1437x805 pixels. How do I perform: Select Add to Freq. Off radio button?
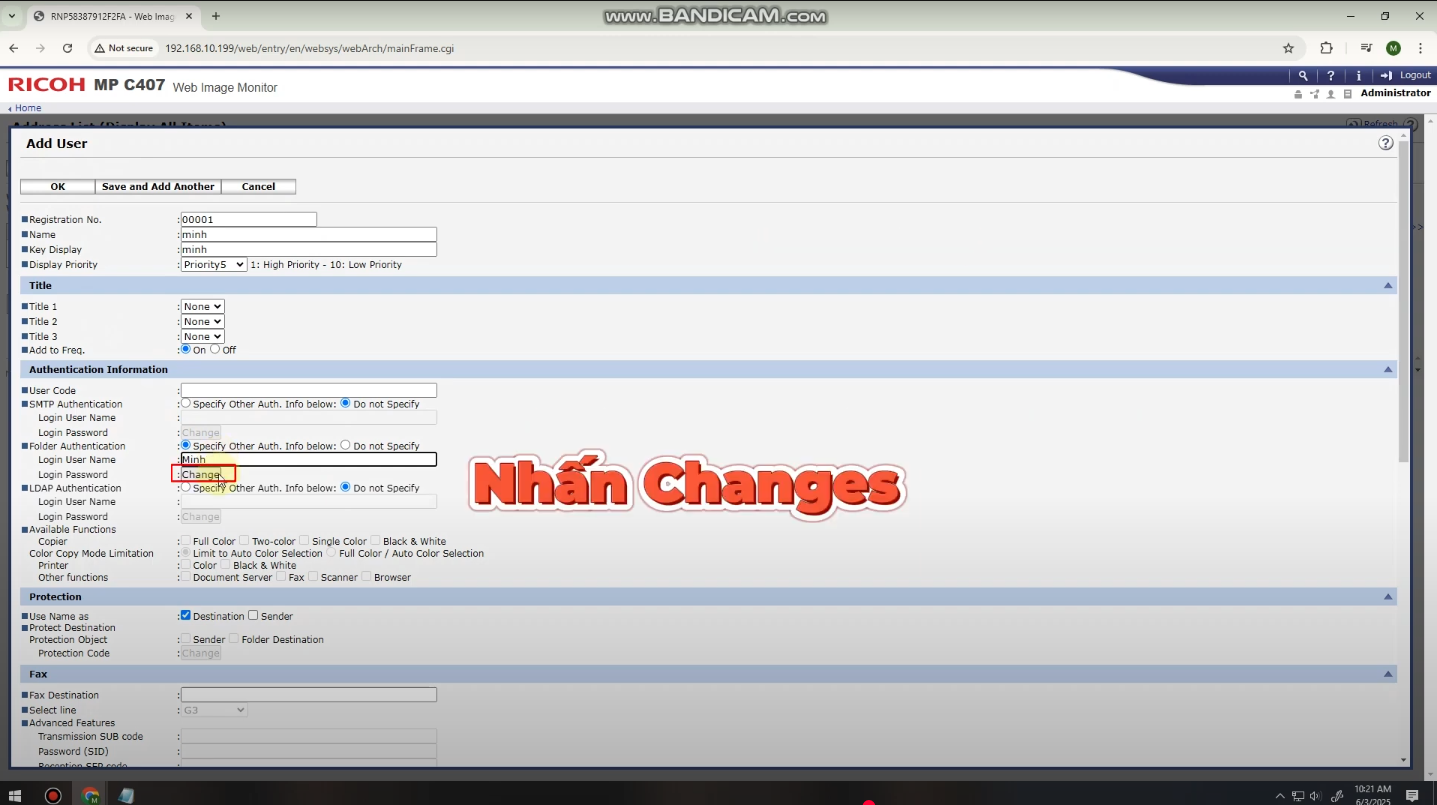(x=215, y=350)
